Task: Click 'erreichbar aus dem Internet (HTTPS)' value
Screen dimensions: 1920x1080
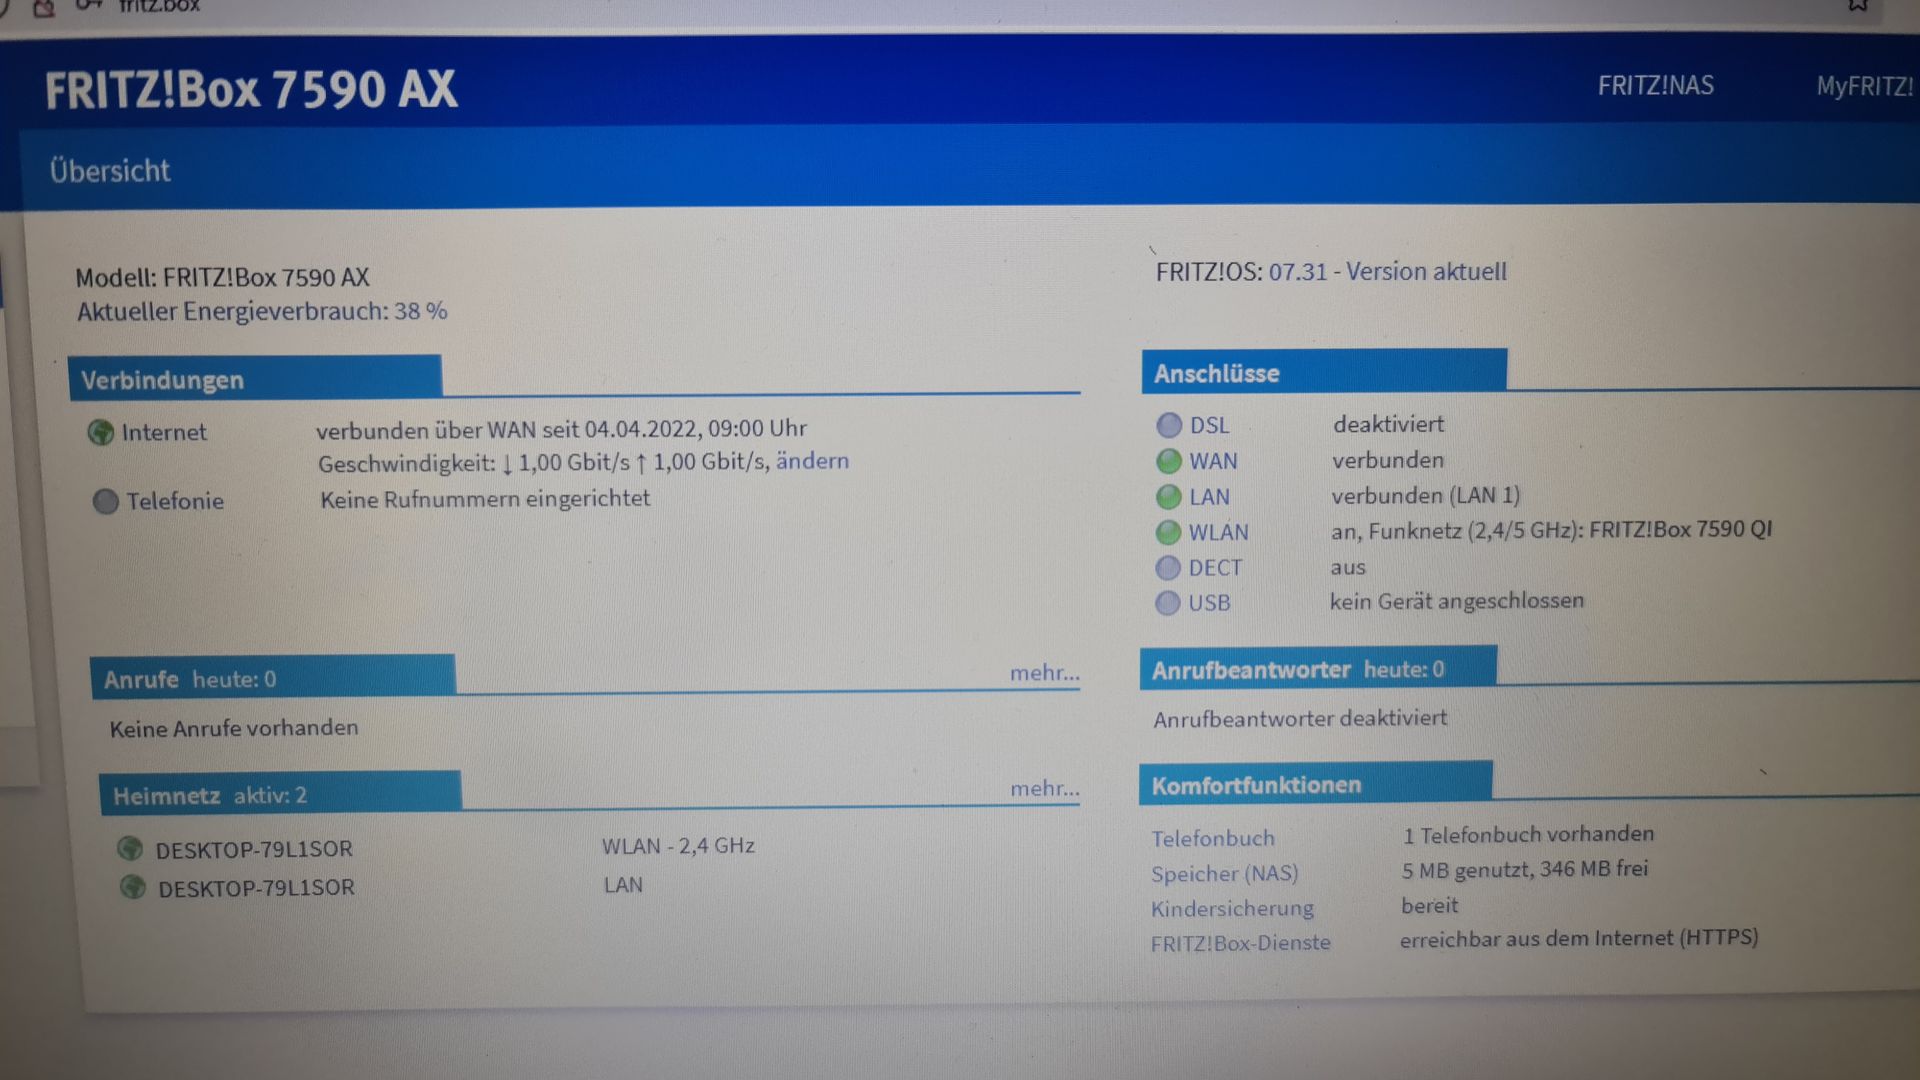Action: click(x=1579, y=939)
